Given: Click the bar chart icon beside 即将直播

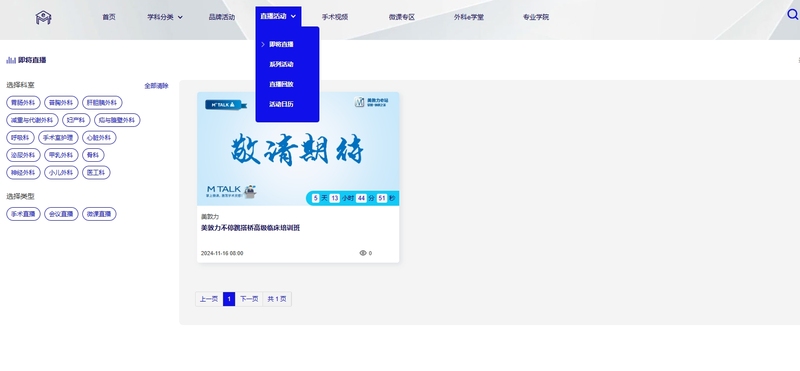Looking at the screenshot, I should point(11,60).
